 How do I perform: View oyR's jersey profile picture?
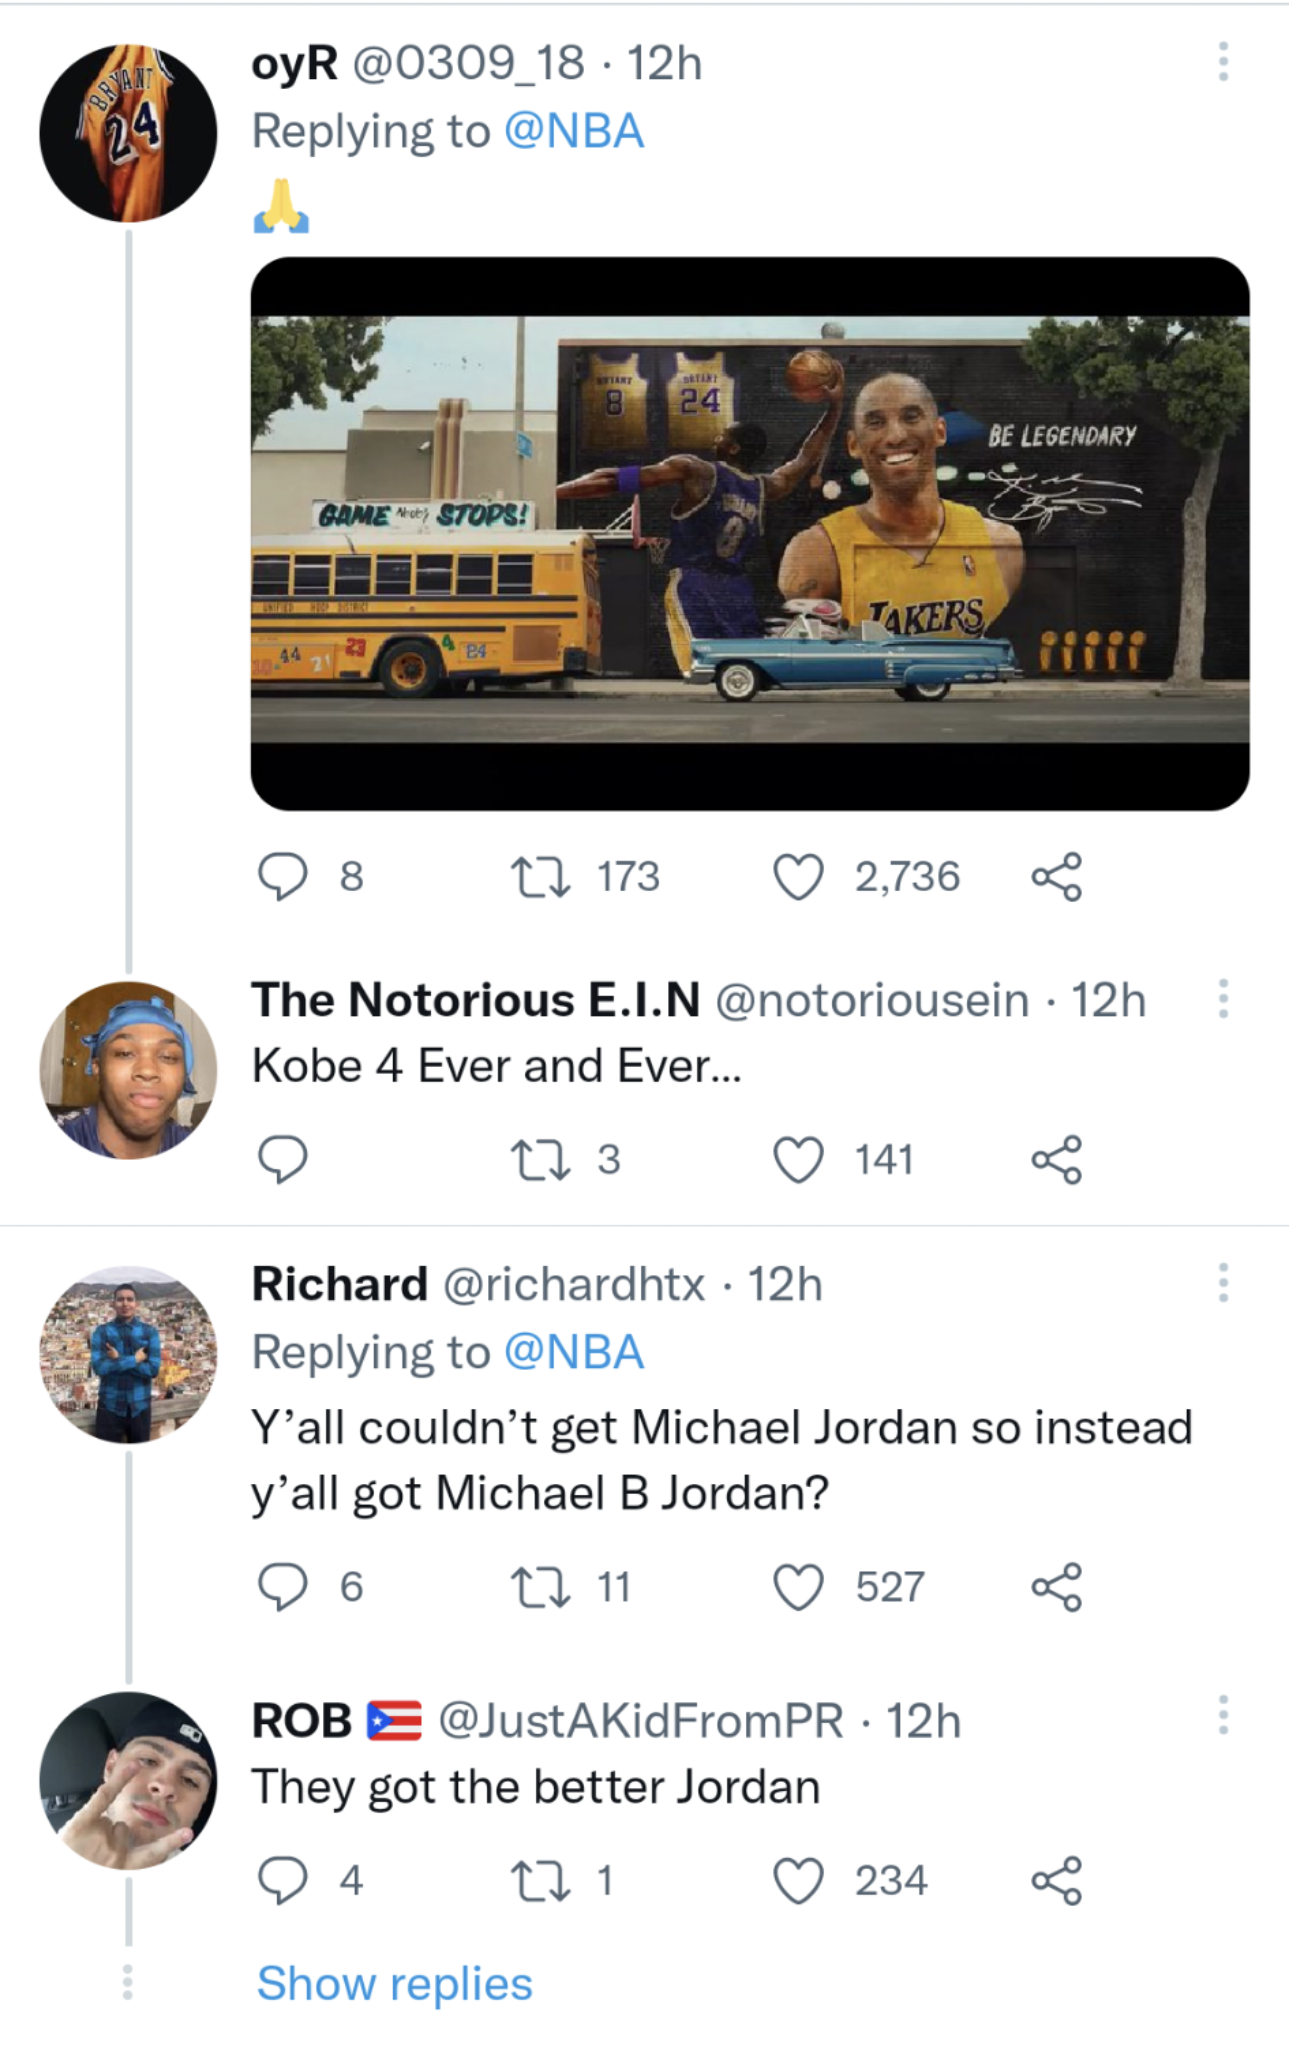(x=128, y=133)
